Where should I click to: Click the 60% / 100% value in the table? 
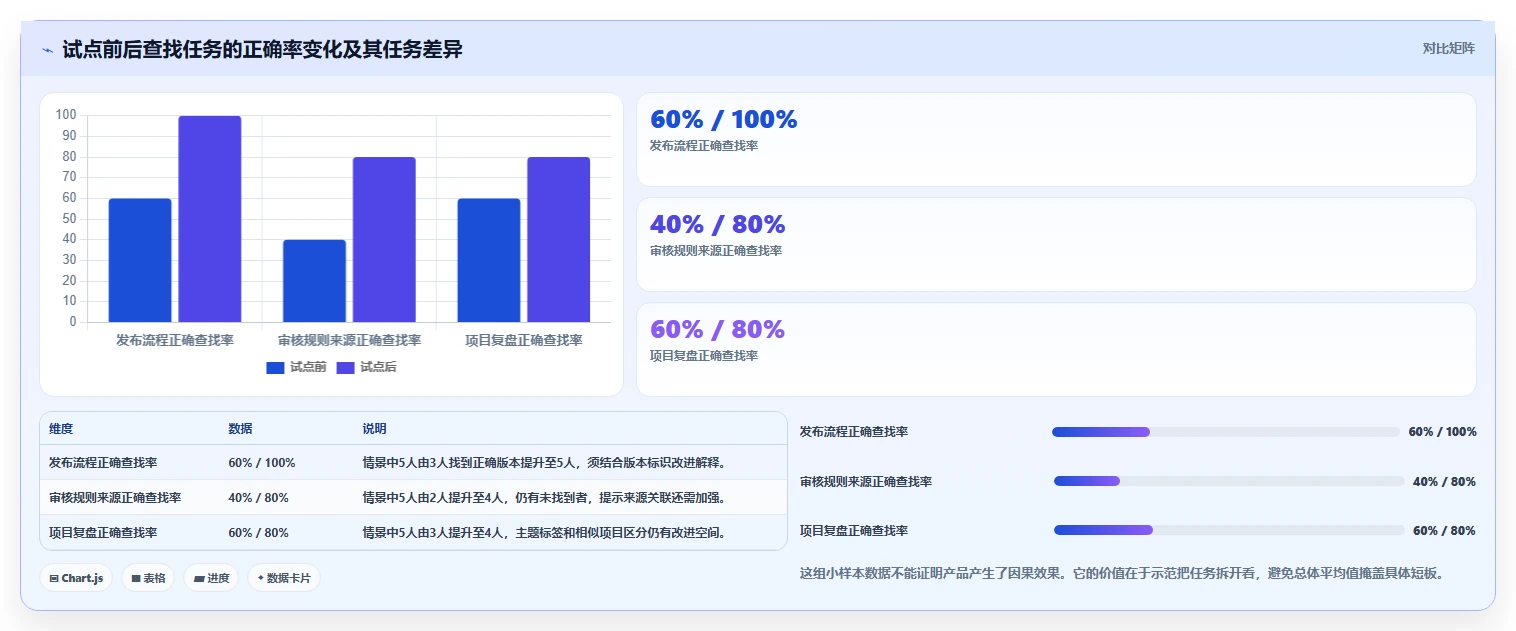click(x=262, y=463)
